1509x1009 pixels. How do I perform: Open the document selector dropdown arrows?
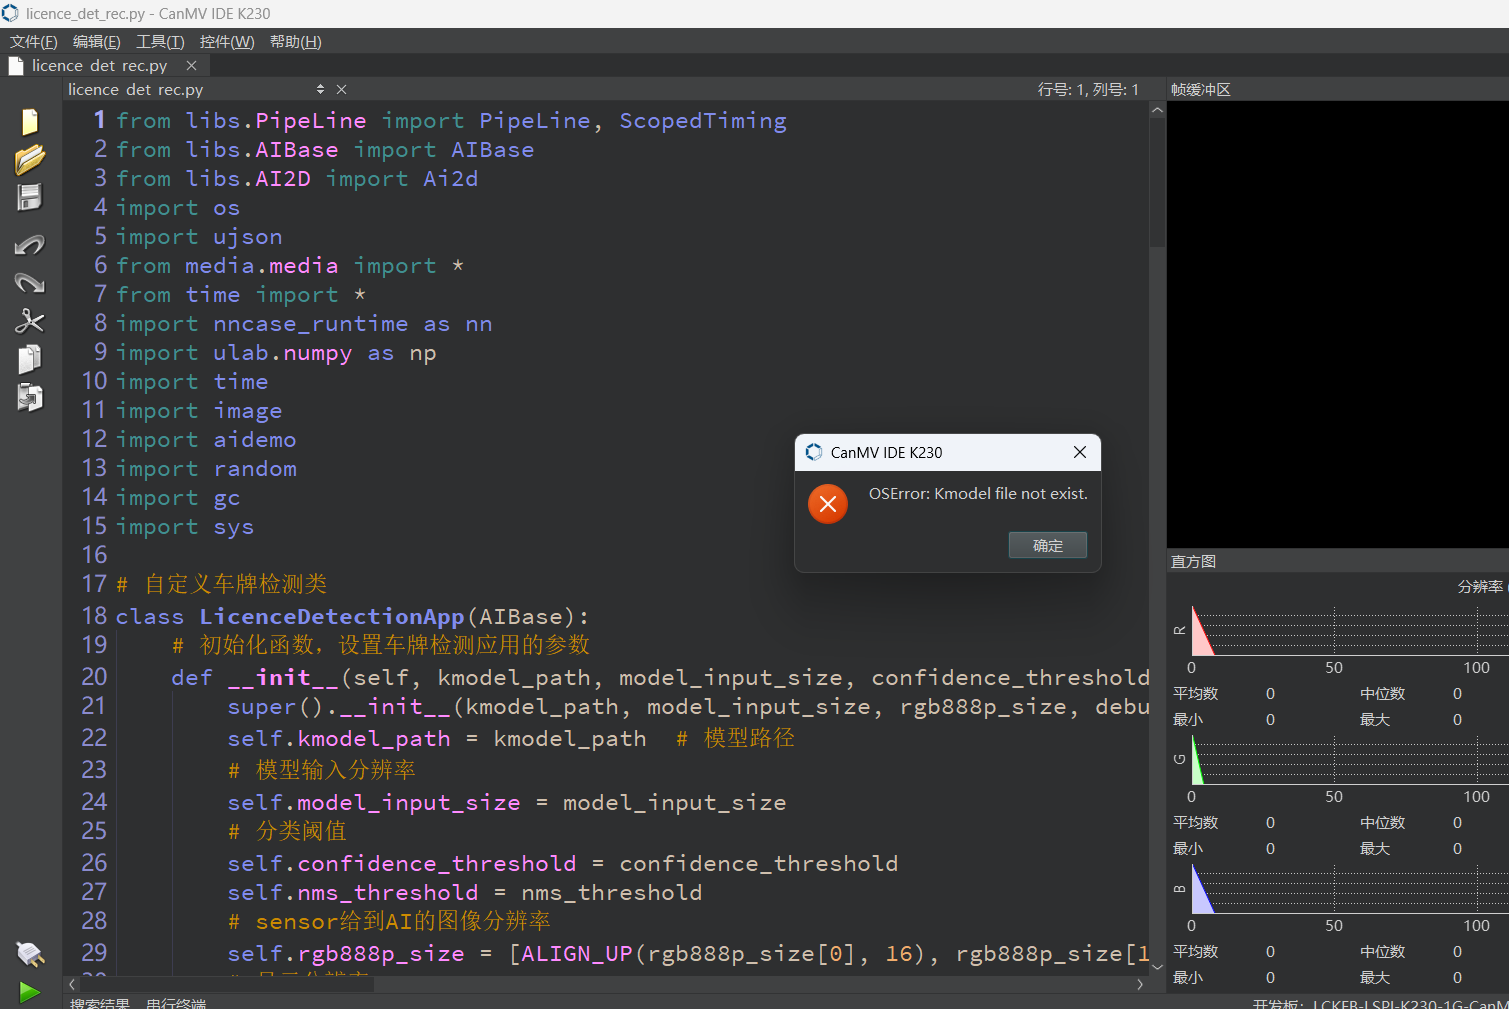pyautogui.click(x=320, y=89)
